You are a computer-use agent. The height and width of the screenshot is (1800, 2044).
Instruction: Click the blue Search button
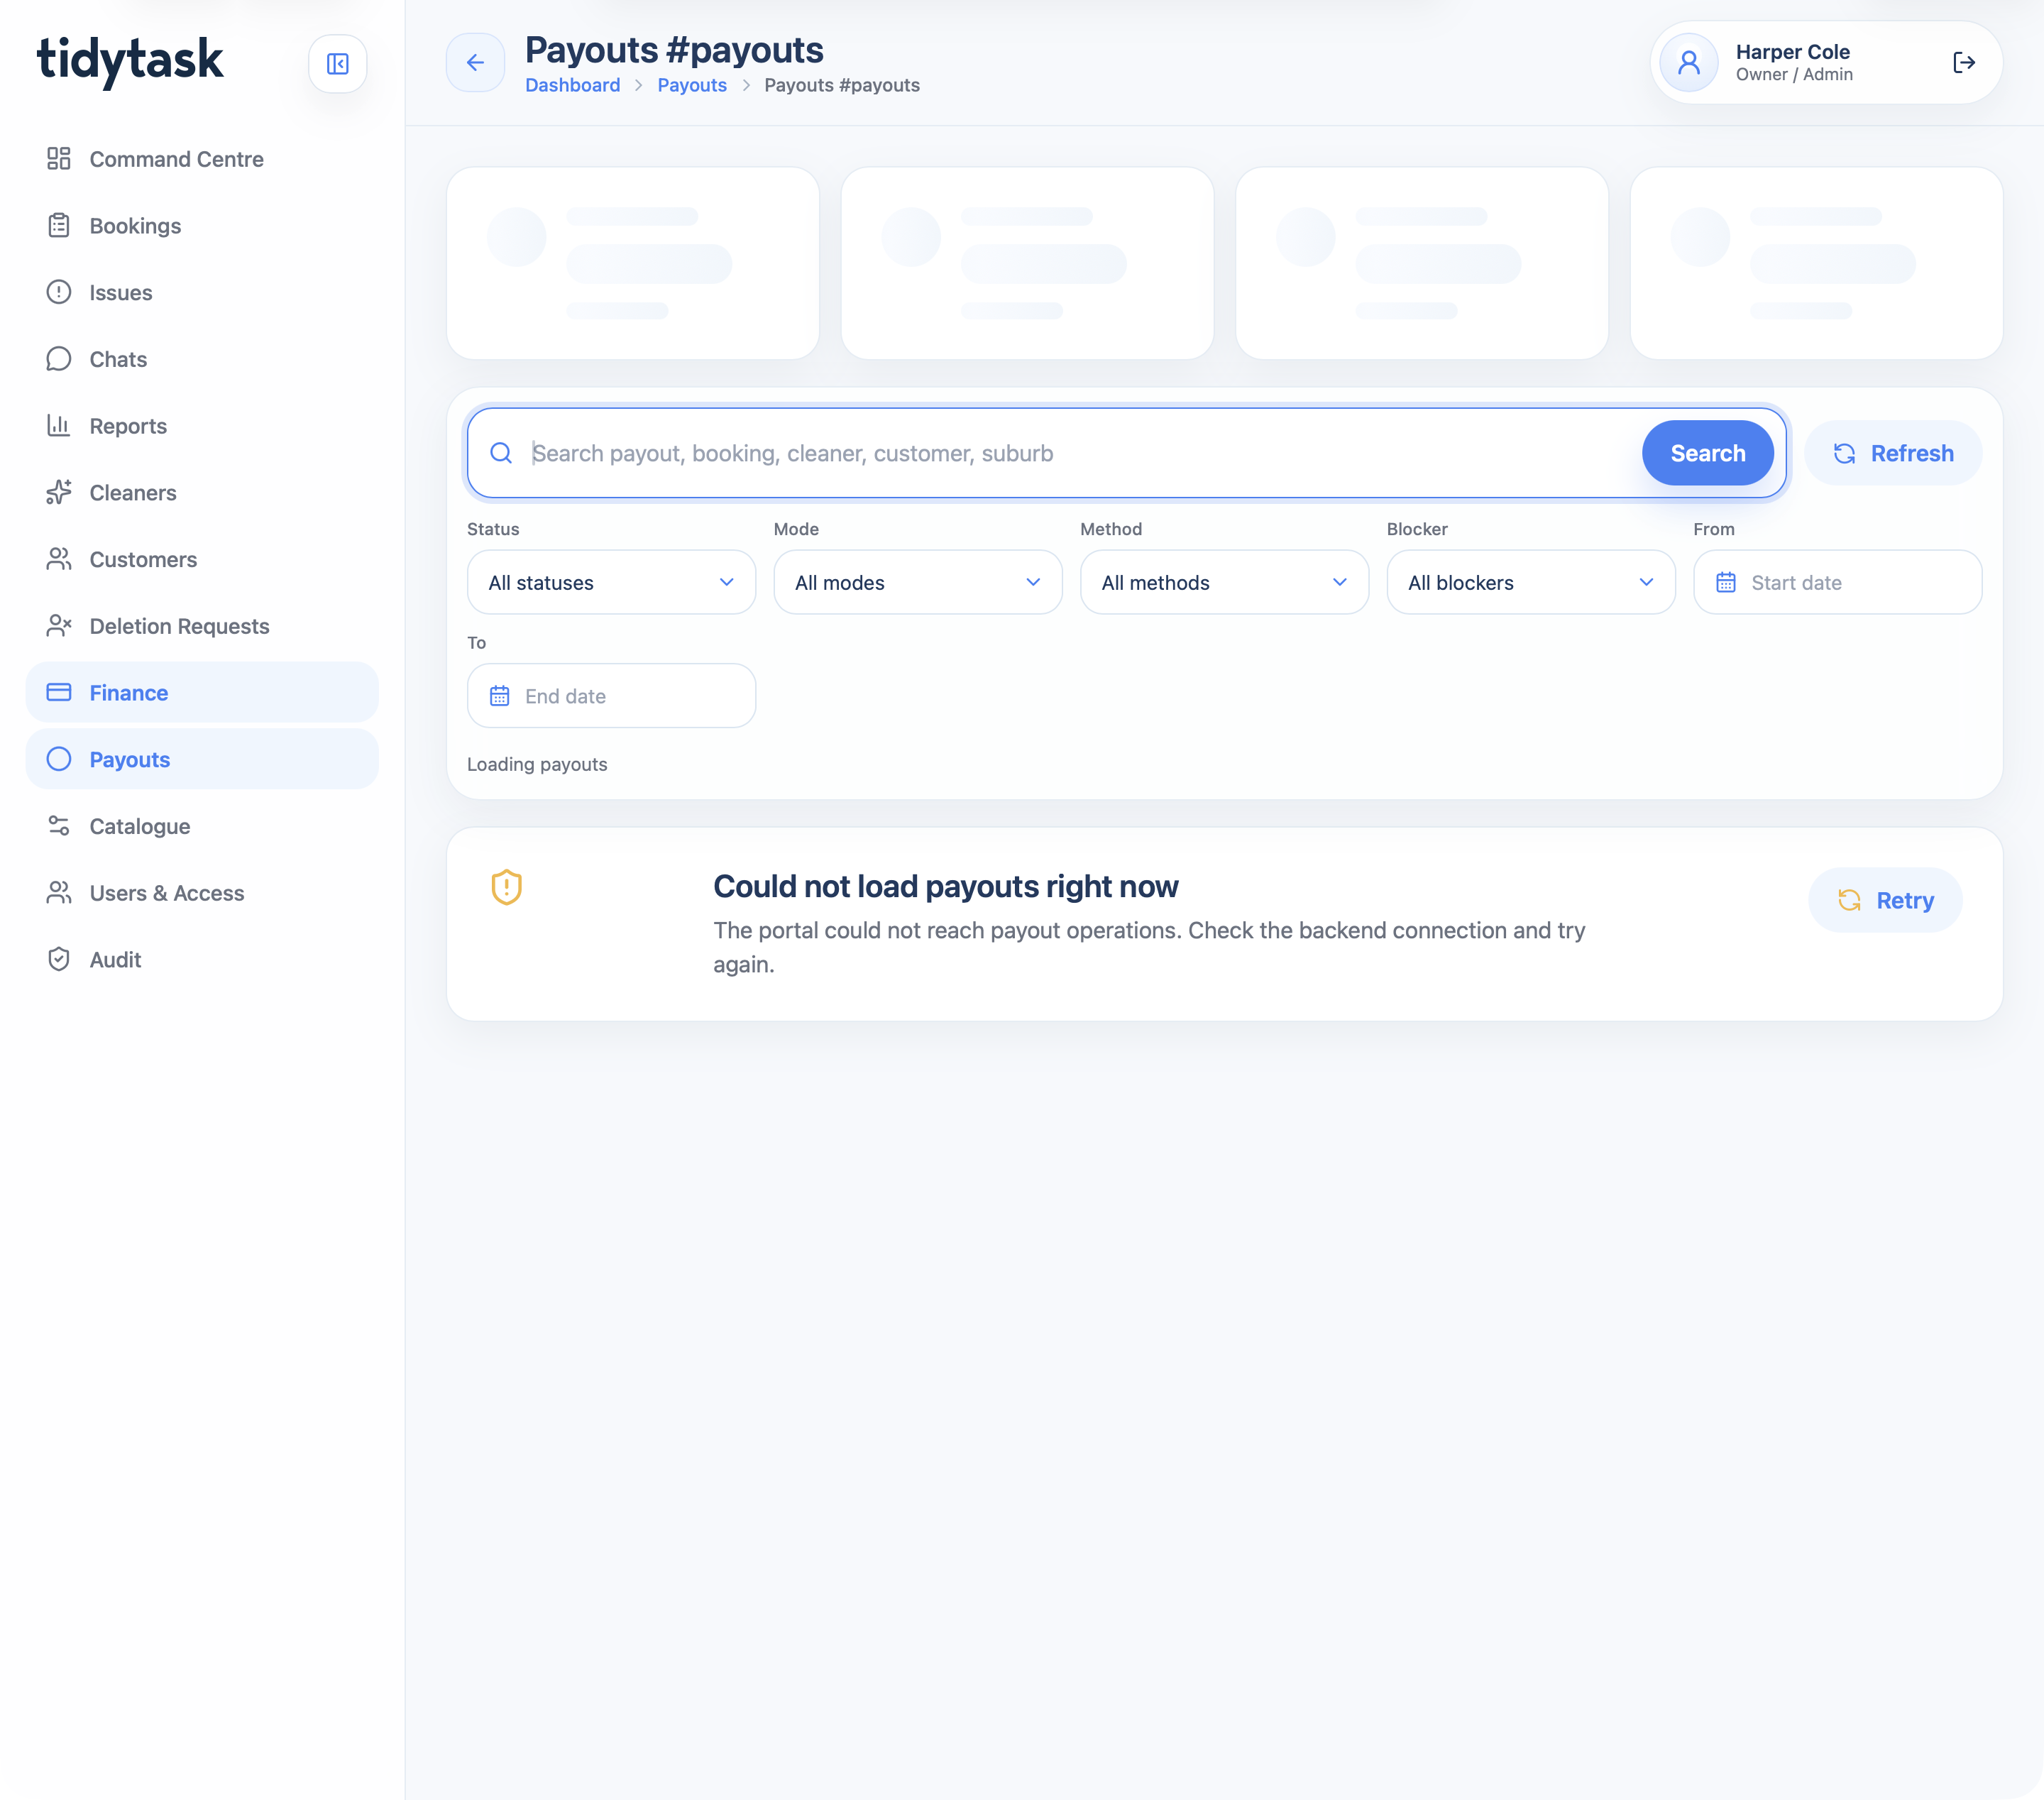1707,453
